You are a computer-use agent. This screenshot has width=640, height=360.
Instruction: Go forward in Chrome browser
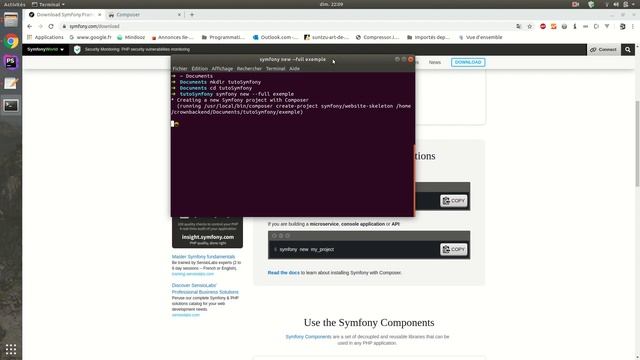(40, 26)
